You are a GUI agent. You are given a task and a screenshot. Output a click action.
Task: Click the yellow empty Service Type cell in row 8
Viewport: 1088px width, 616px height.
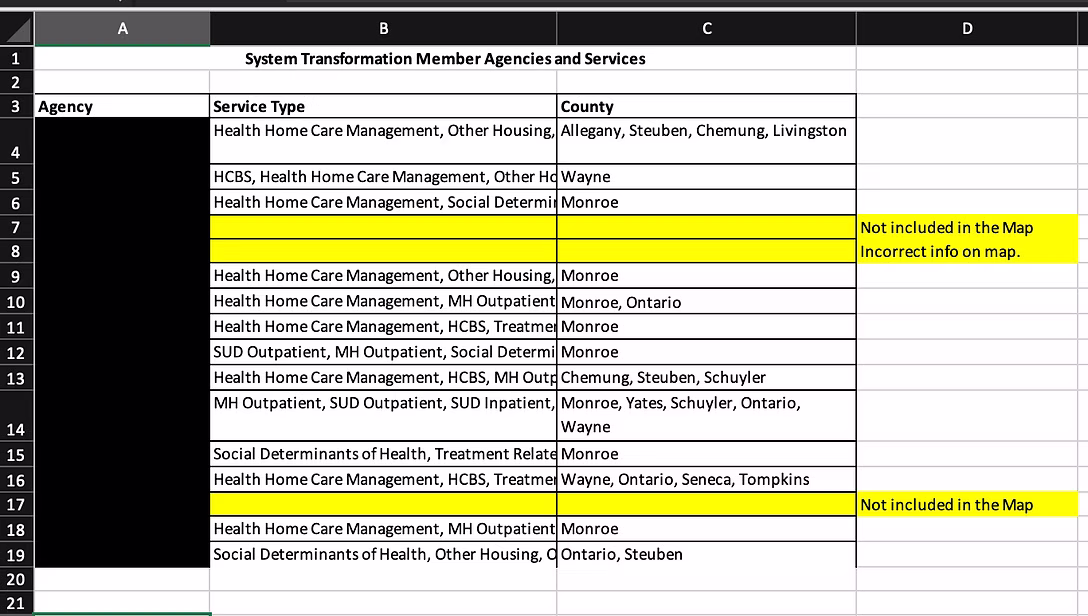point(384,252)
